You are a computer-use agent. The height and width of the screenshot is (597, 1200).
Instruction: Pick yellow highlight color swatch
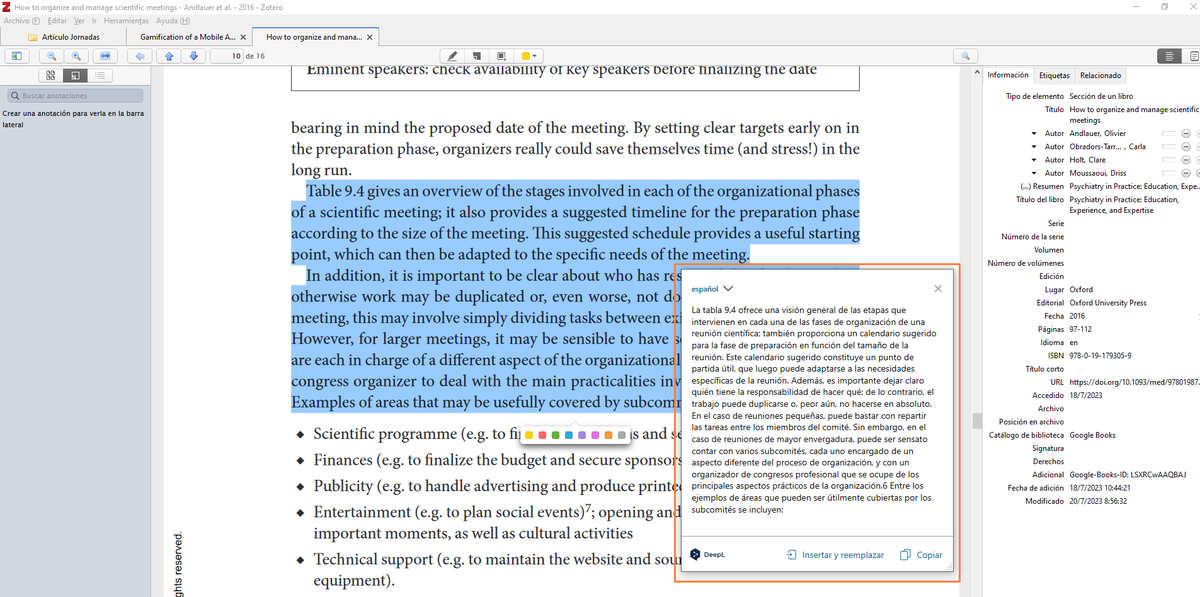pos(530,435)
